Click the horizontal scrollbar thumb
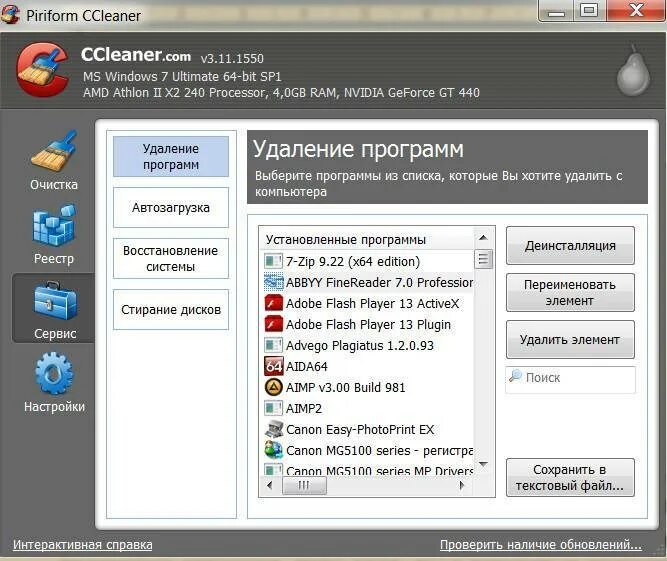 coord(304,485)
